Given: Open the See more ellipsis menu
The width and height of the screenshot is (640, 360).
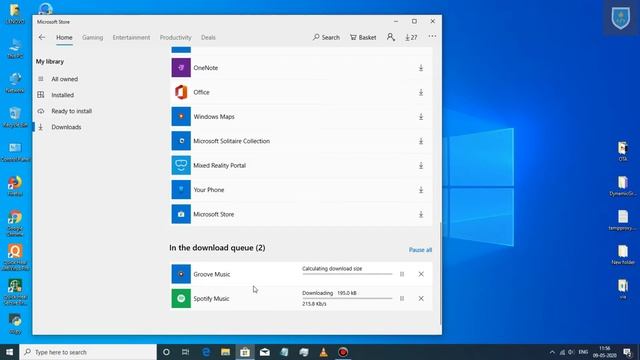Looking at the screenshot, I should coord(432,36).
